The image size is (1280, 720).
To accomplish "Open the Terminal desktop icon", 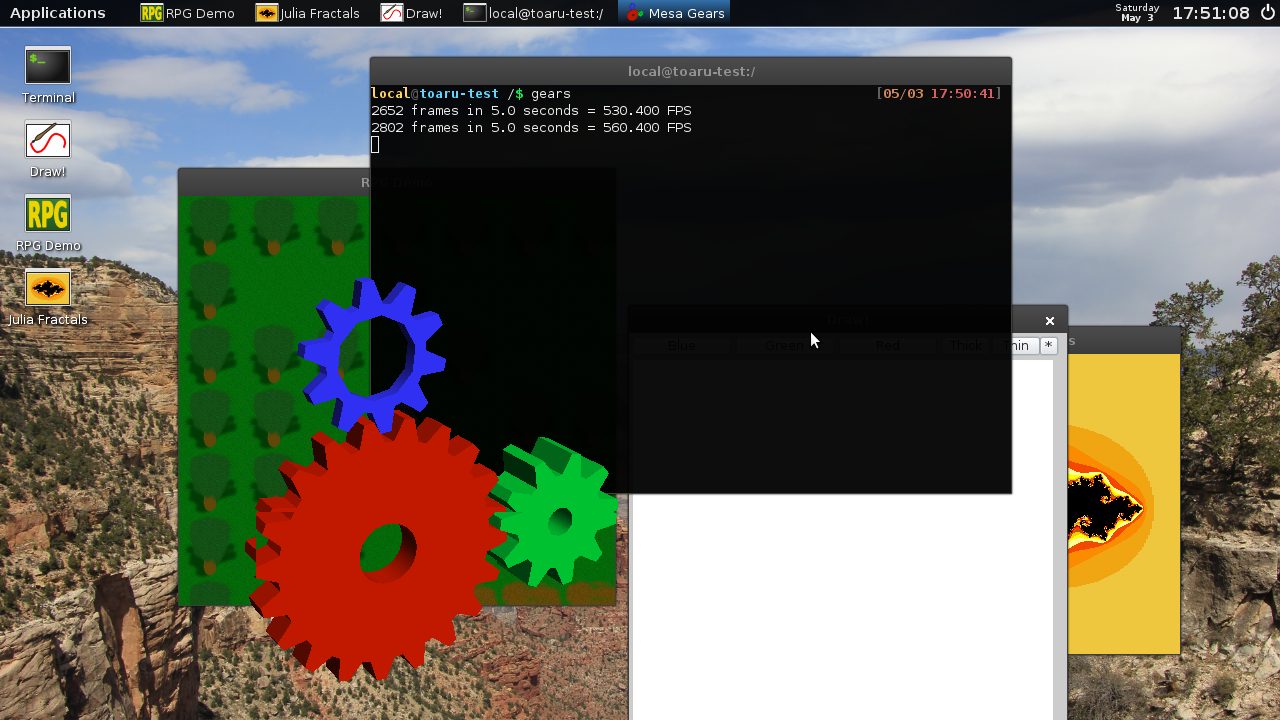I will [x=48, y=75].
